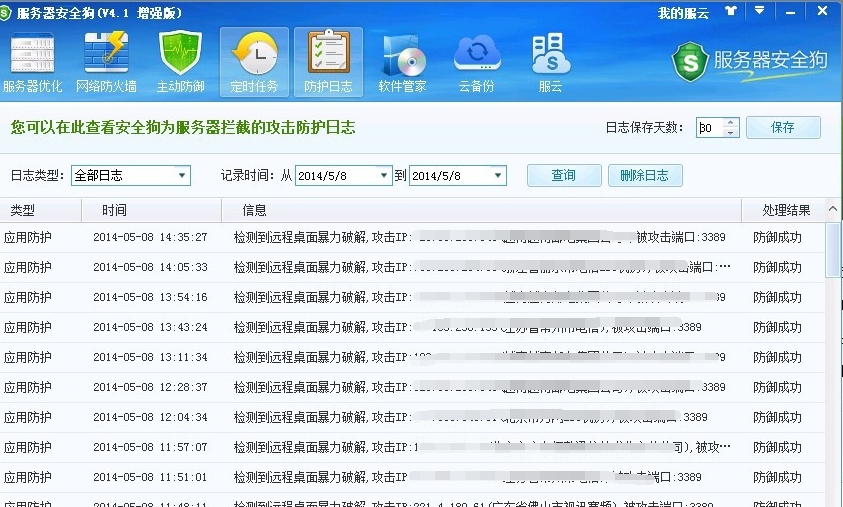843x507 pixels.
Task: Click the 查询 query button
Action: 564,176
